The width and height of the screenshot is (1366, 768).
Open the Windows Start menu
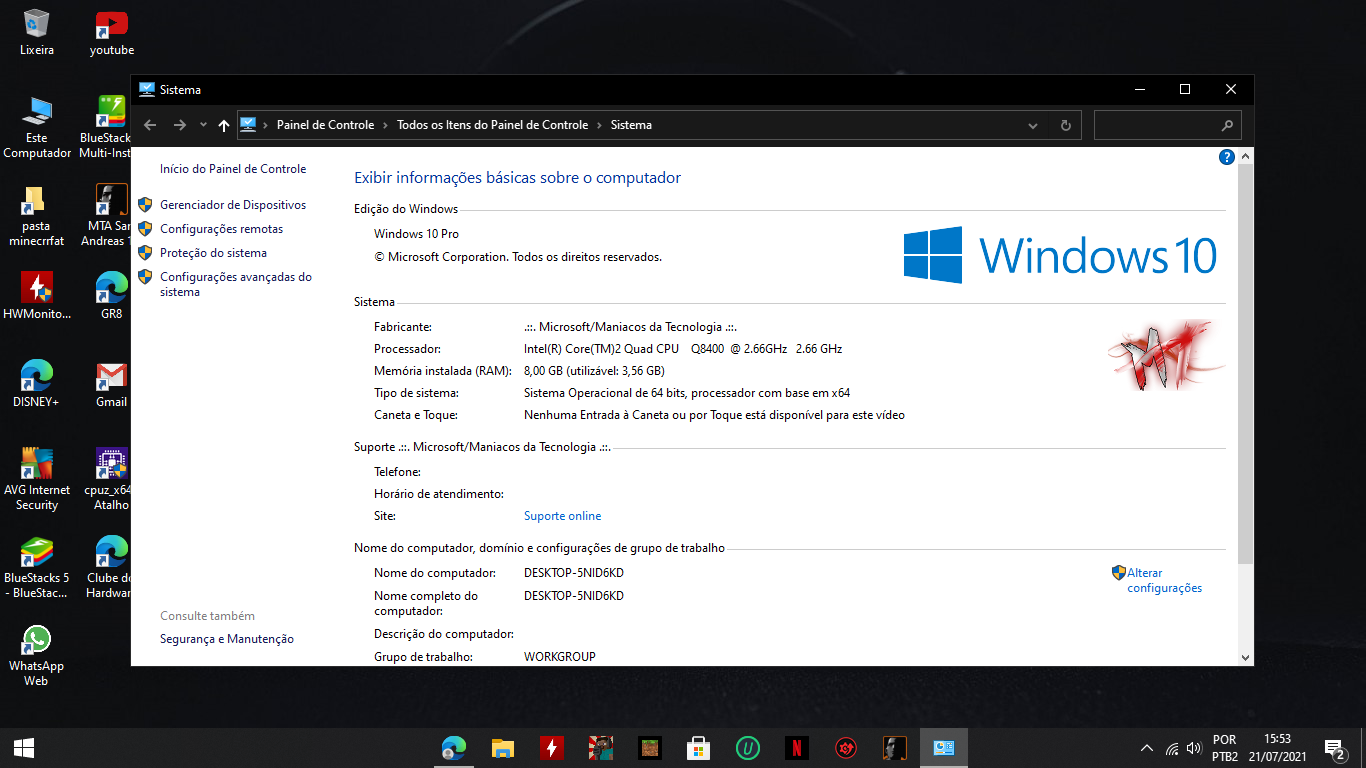24,747
